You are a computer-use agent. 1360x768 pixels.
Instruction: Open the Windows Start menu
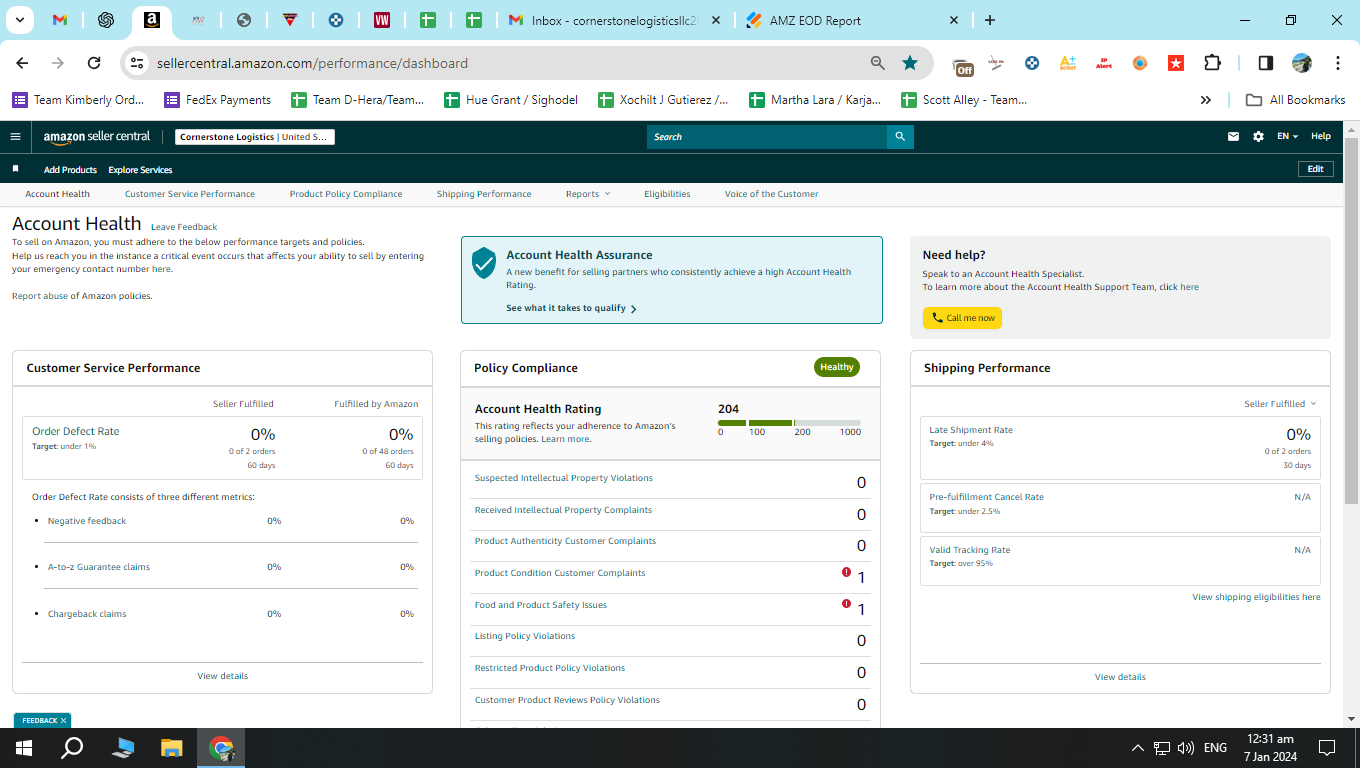pyautogui.click(x=24, y=748)
